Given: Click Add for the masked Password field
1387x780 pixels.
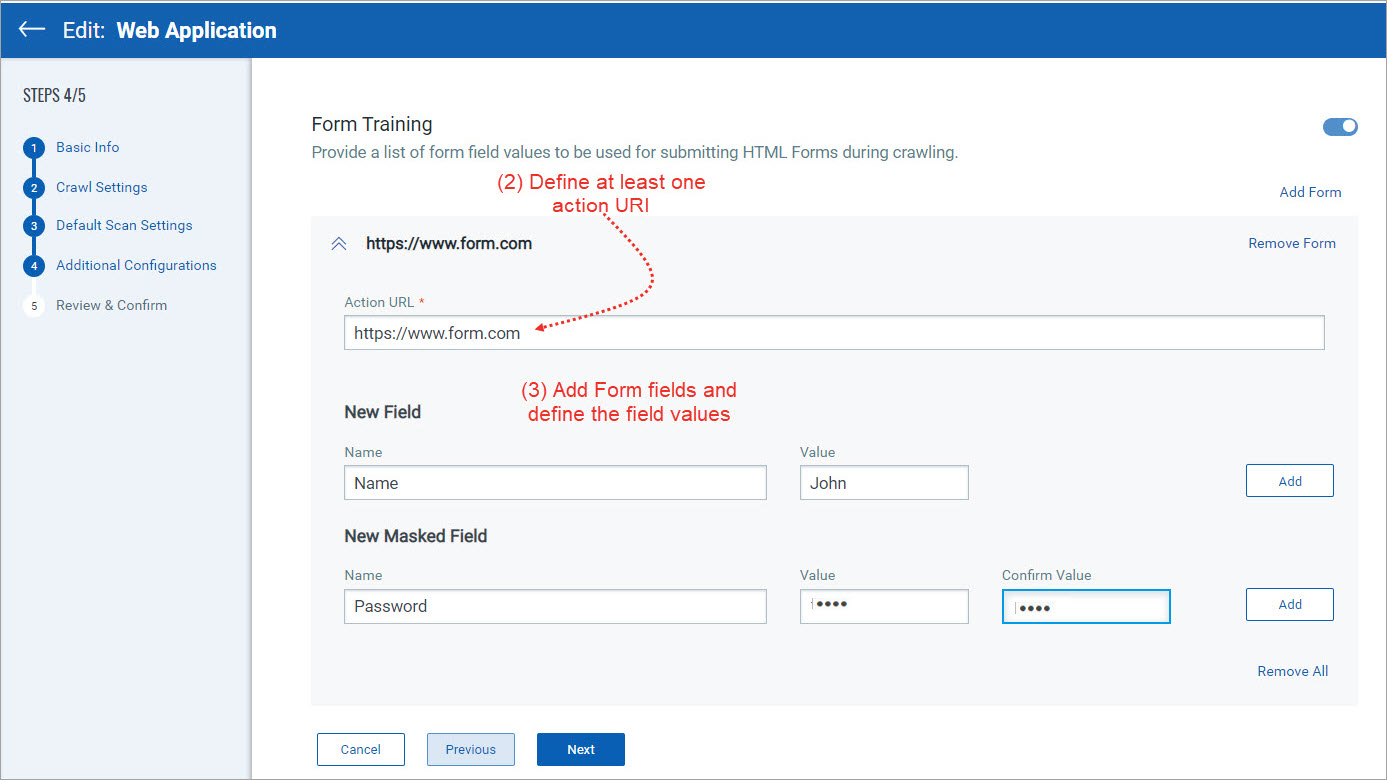Looking at the screenshot, I should pyautogui.click(x=1289, y=604).
